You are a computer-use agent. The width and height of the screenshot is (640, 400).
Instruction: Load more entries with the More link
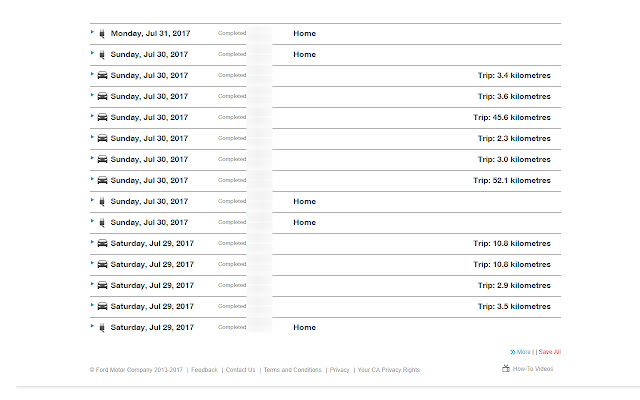click(524, 352)
